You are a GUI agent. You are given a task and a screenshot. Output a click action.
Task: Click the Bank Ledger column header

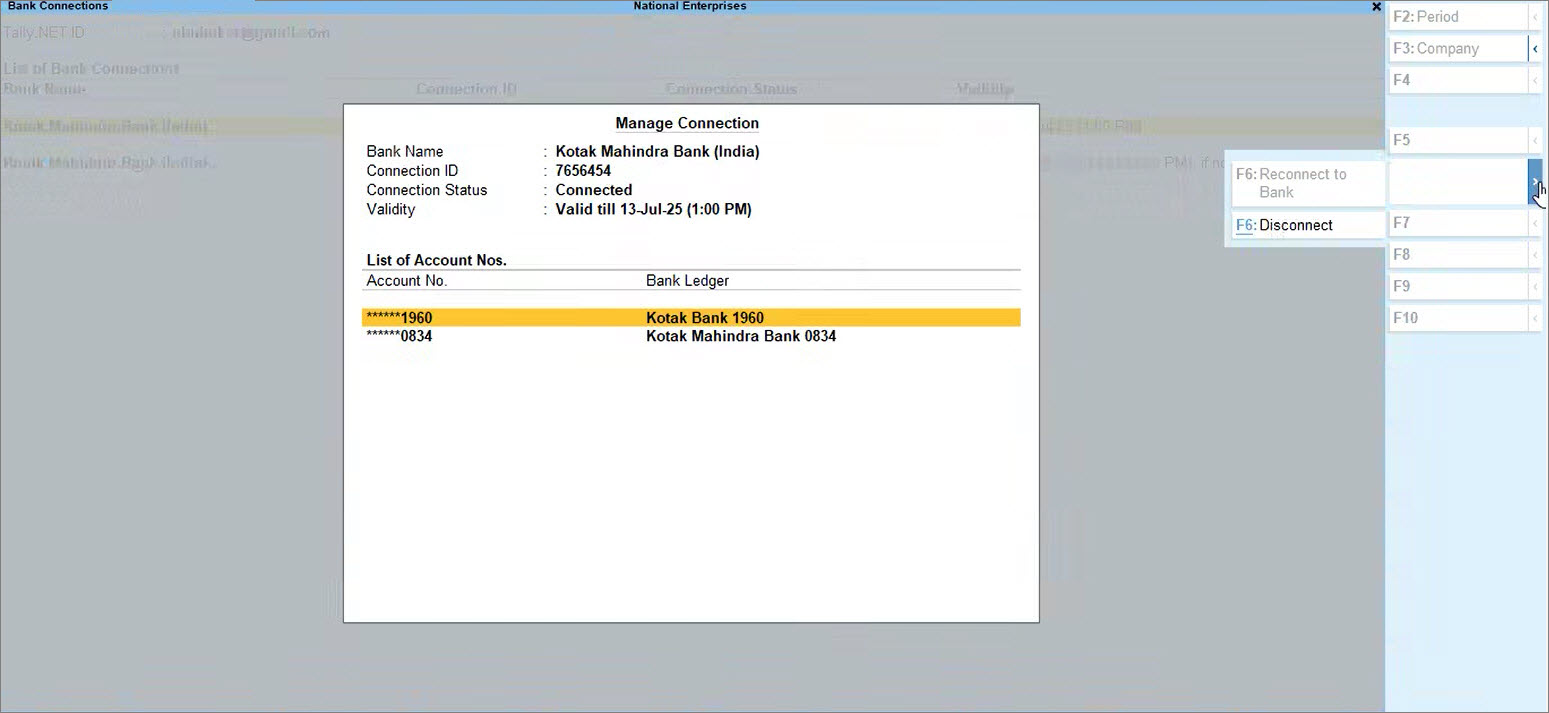(x=687, y=281)
